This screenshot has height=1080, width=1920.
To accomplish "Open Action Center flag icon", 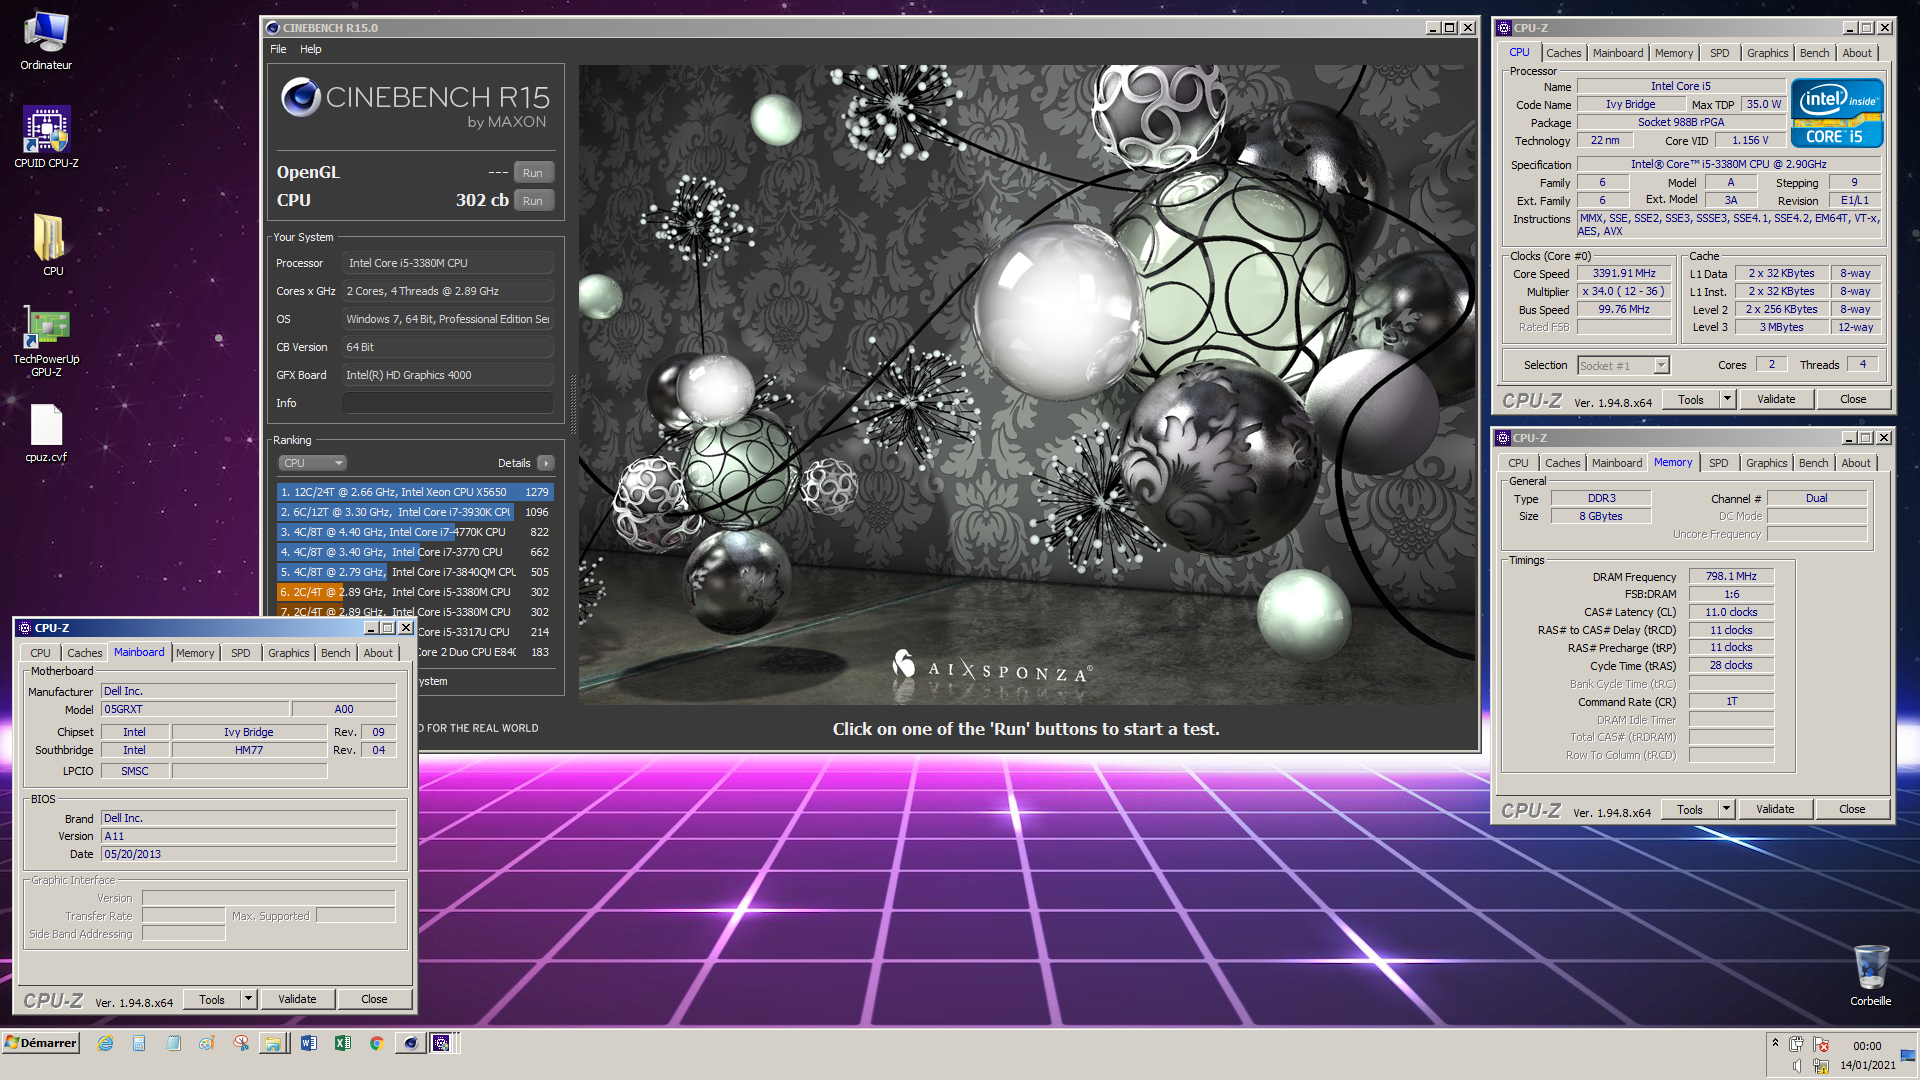I will click(x=1821, y=1044).
